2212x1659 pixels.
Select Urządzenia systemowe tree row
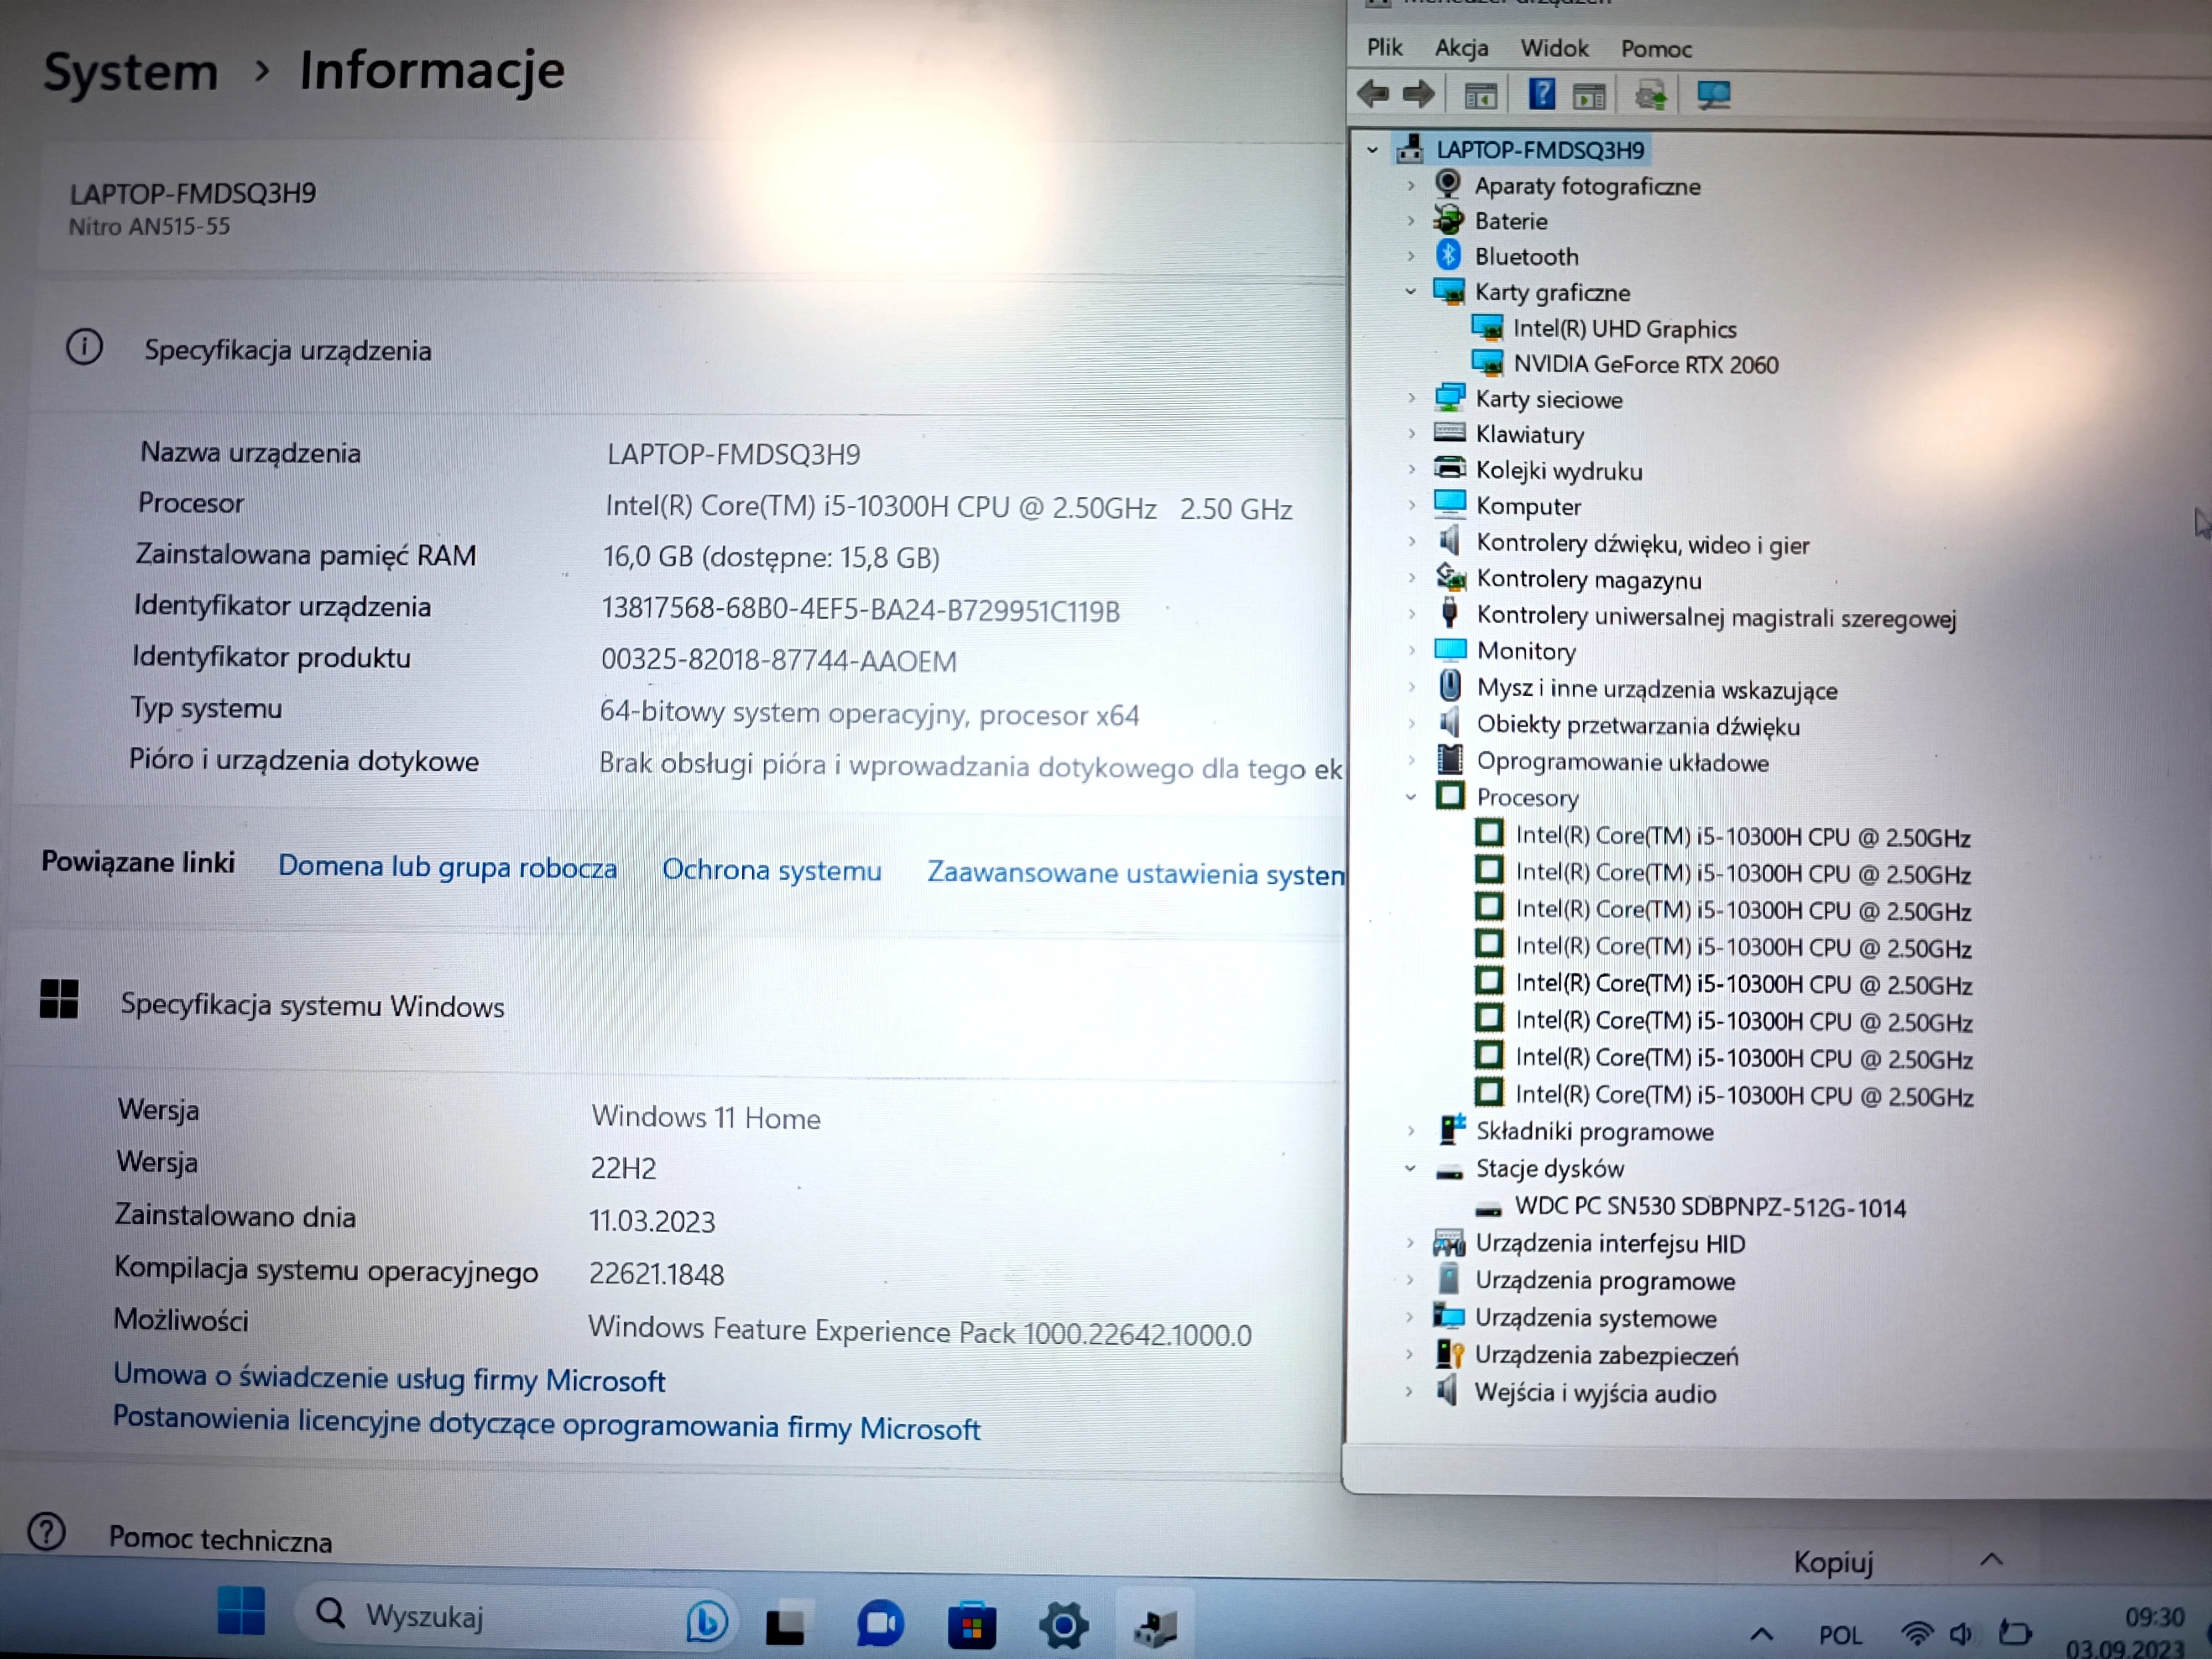pyautogui.click(x=1595, y=1318)
